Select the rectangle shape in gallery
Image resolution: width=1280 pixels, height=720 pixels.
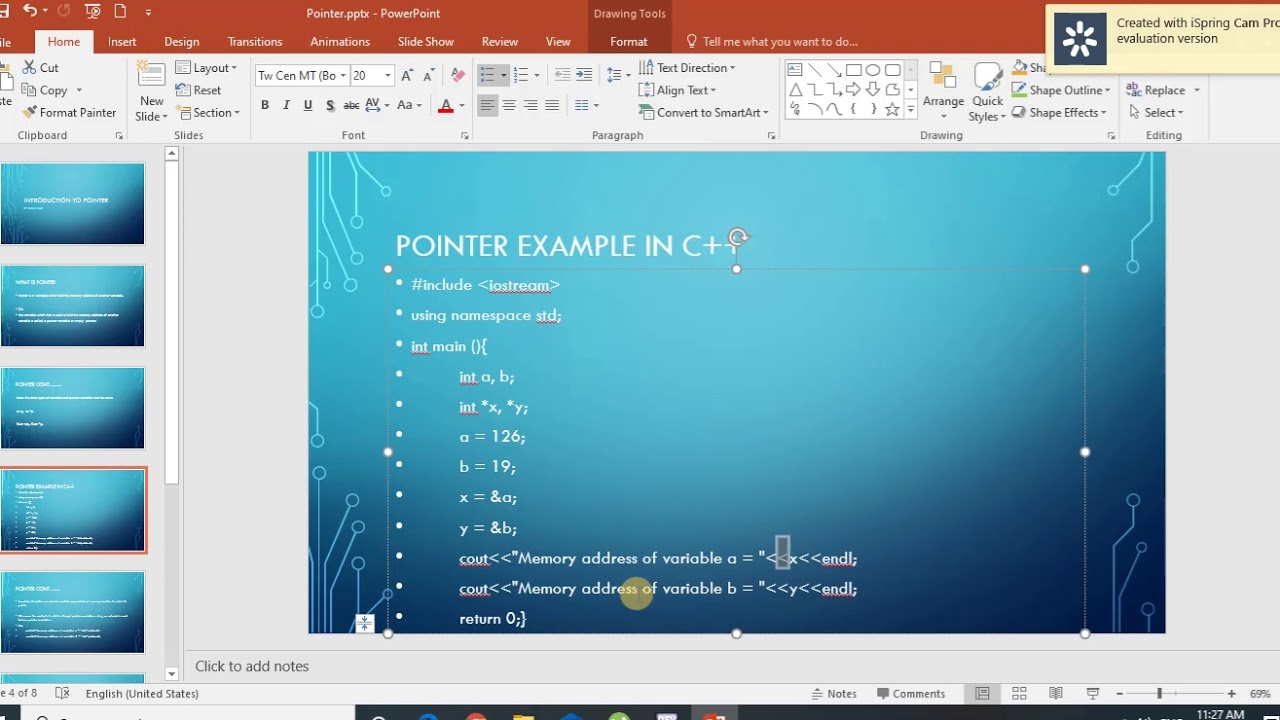pos(853,70)
